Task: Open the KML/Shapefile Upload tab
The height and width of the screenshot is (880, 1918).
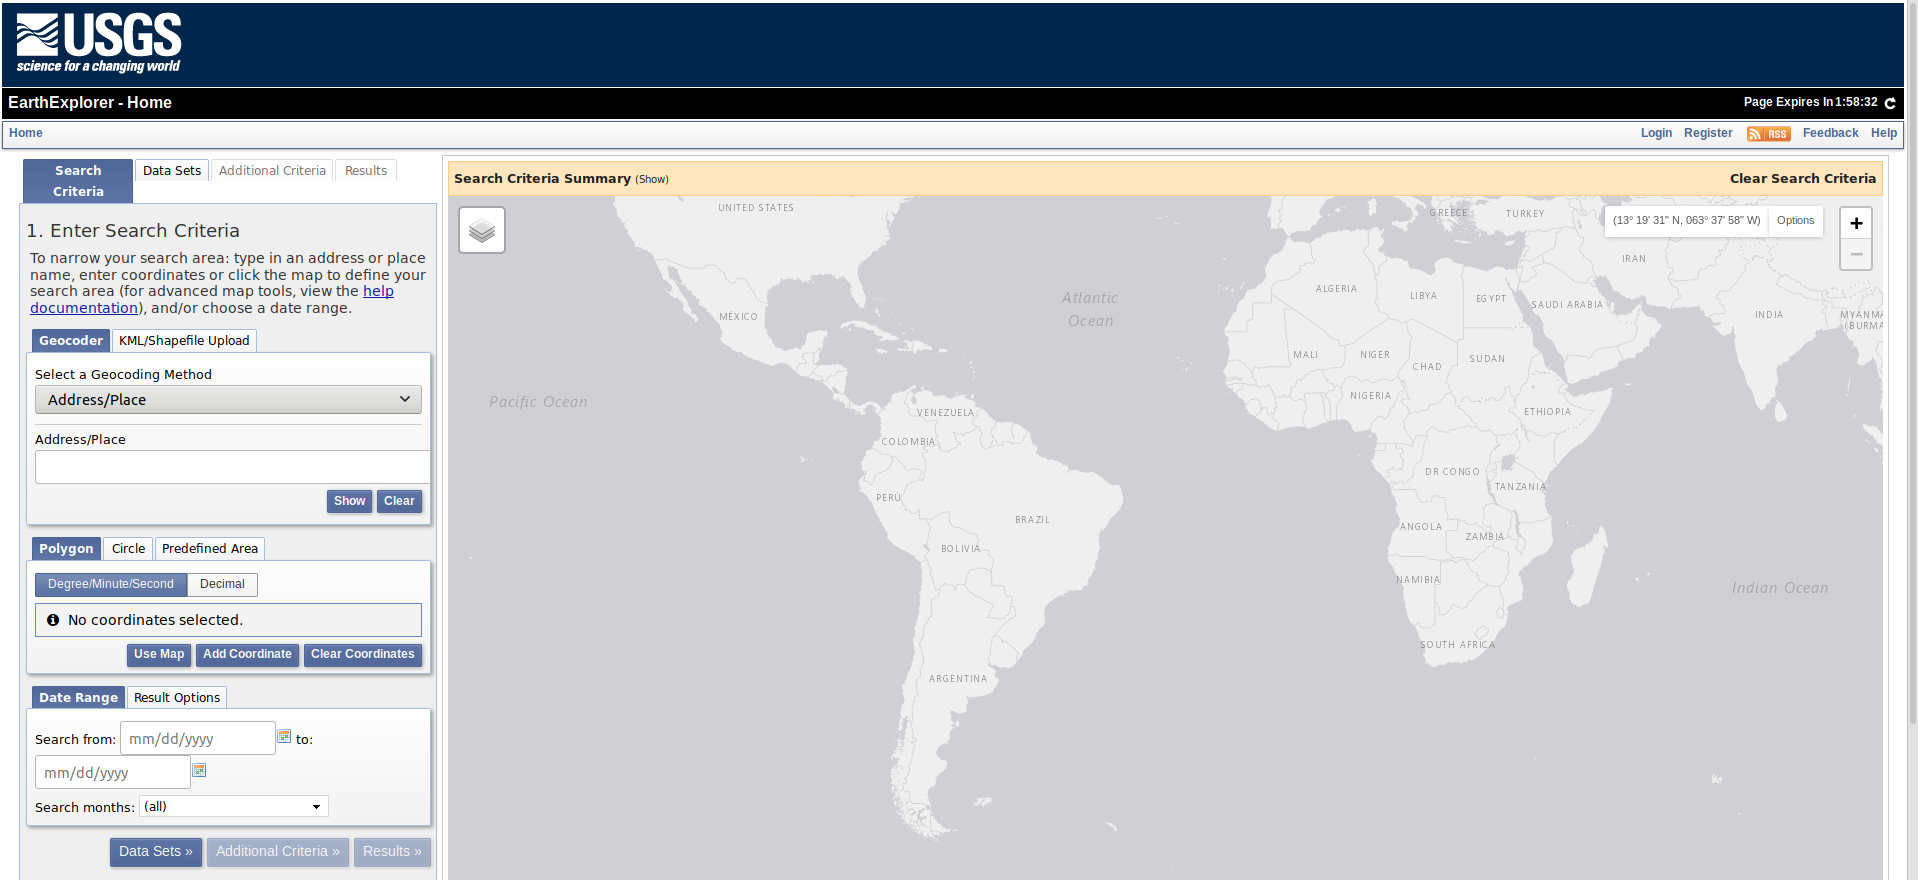Action: click(184, 341)
